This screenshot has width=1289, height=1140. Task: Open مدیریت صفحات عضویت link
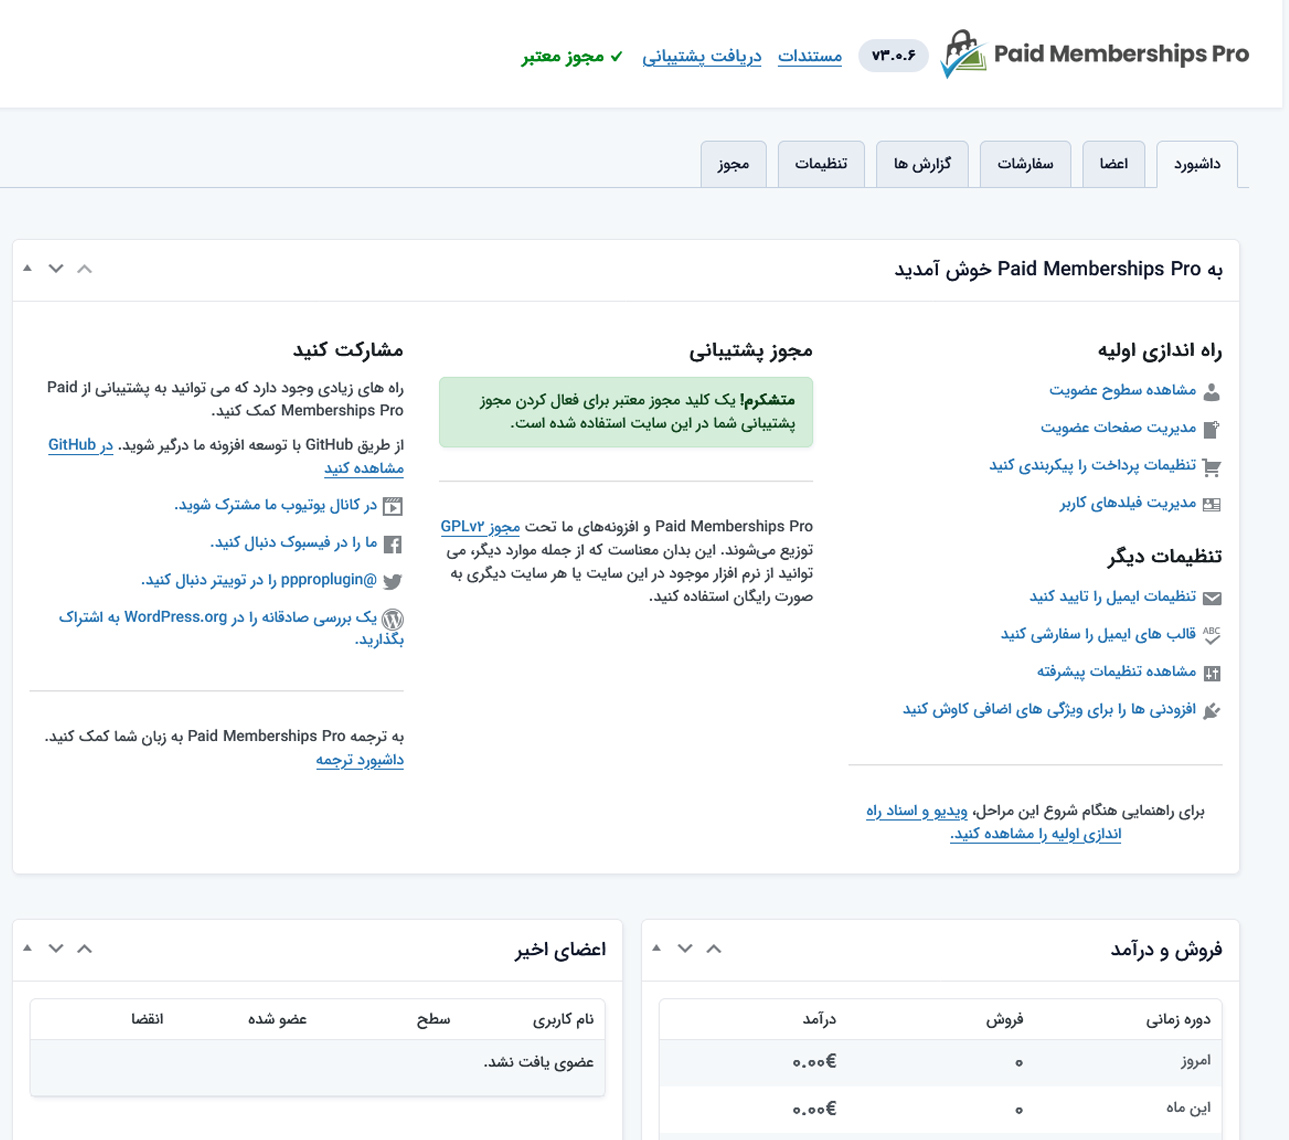pos(1118,428)
